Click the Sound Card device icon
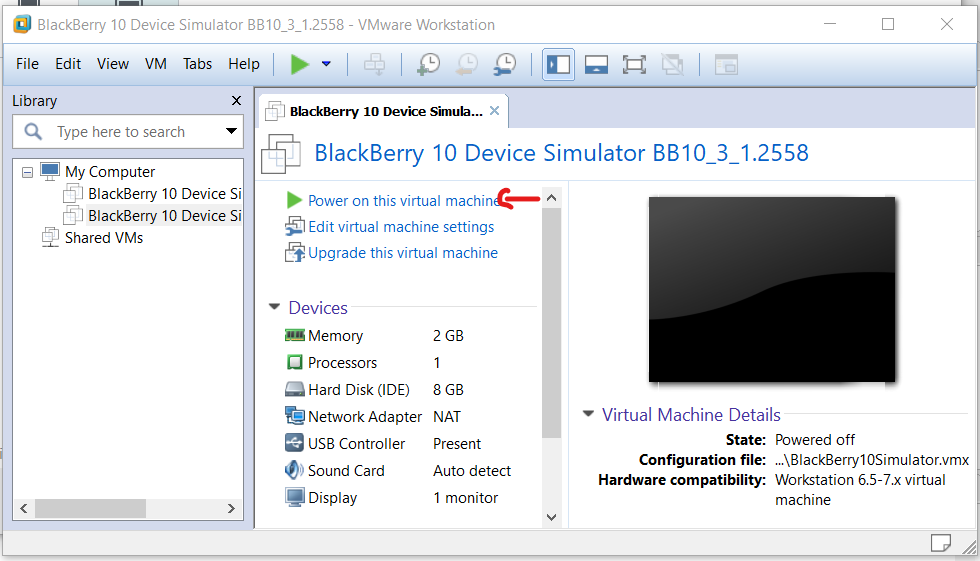Viewport: 980px width, 561px height. [x=294, y=470]
